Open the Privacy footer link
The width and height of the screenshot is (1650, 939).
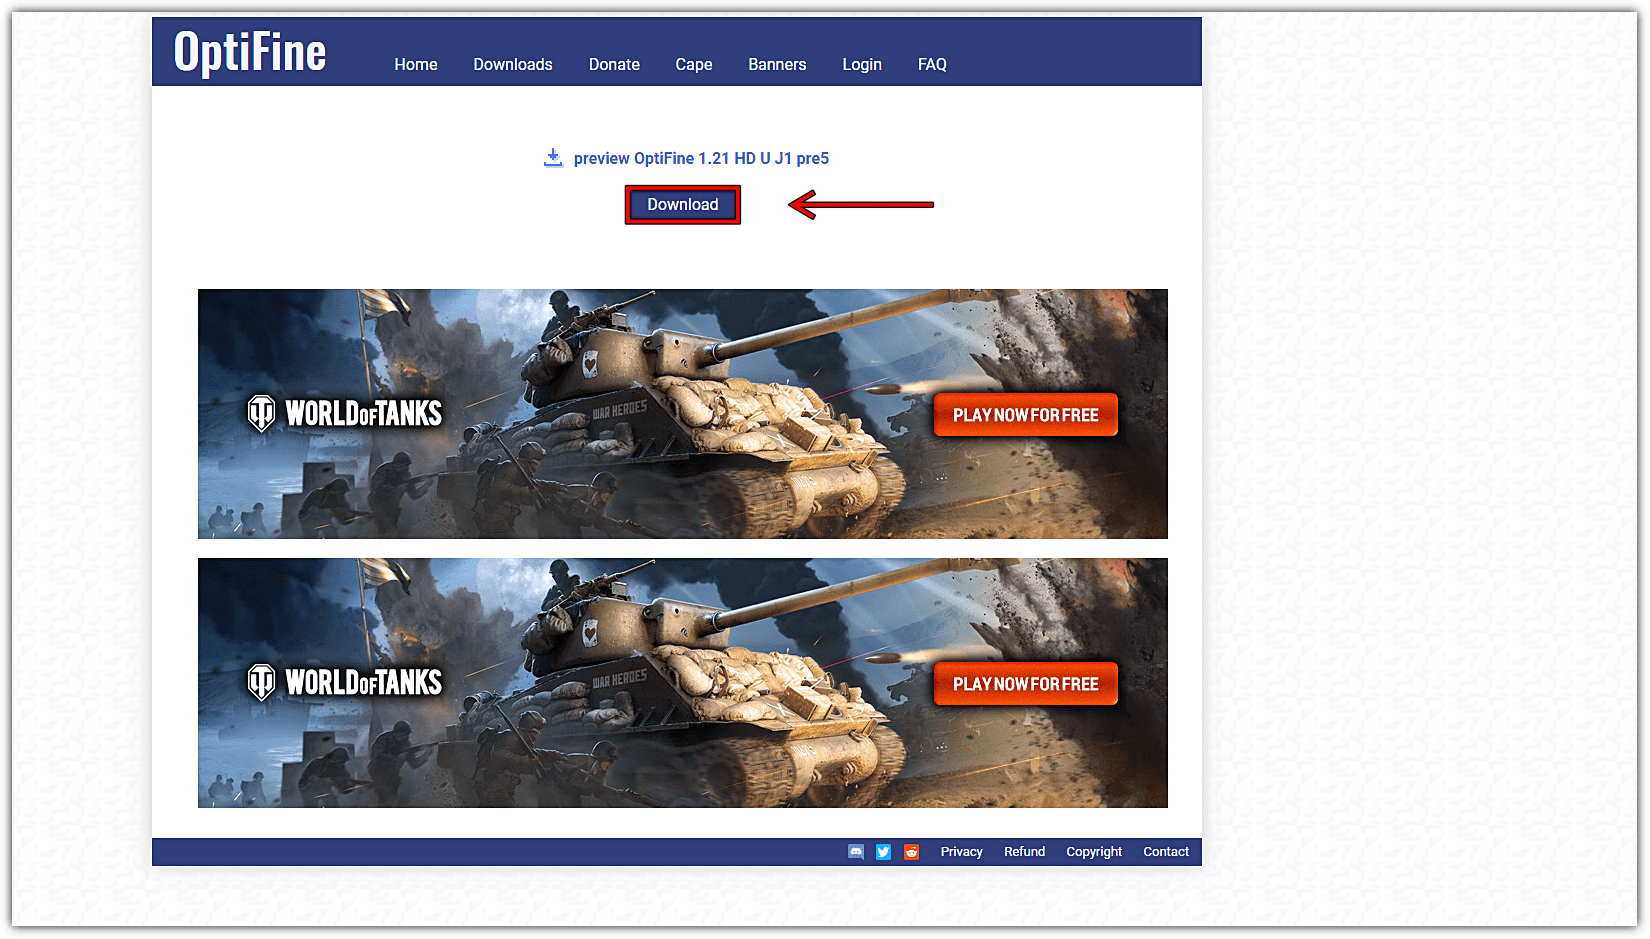(x=962, y=852)
